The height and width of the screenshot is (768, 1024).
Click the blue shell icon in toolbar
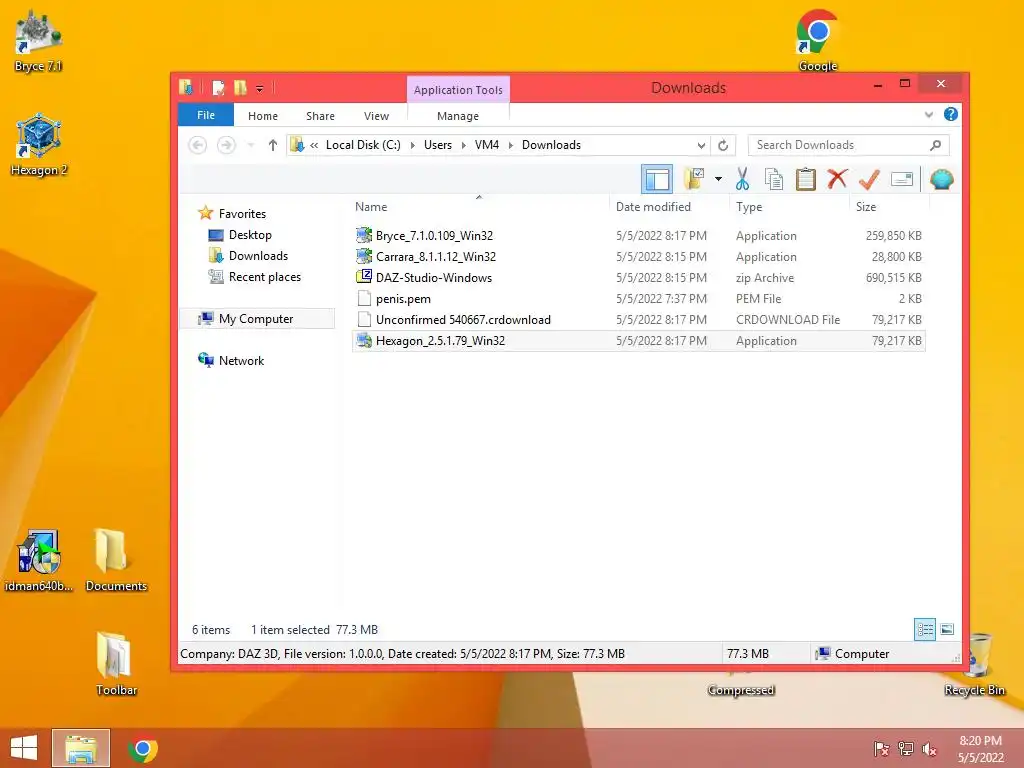(x=942, y=179)
